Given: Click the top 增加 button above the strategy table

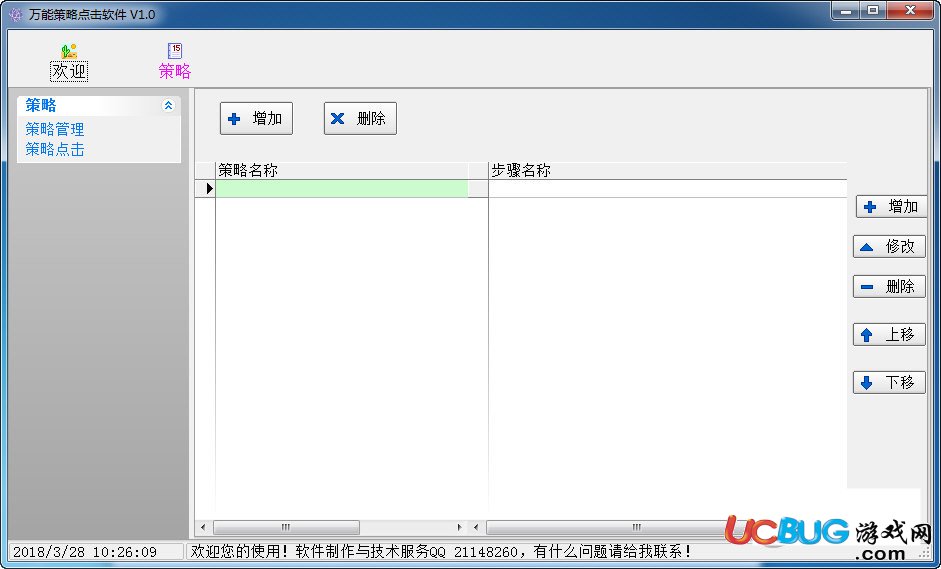Looking at the screenshot, I should click(256, 118).
